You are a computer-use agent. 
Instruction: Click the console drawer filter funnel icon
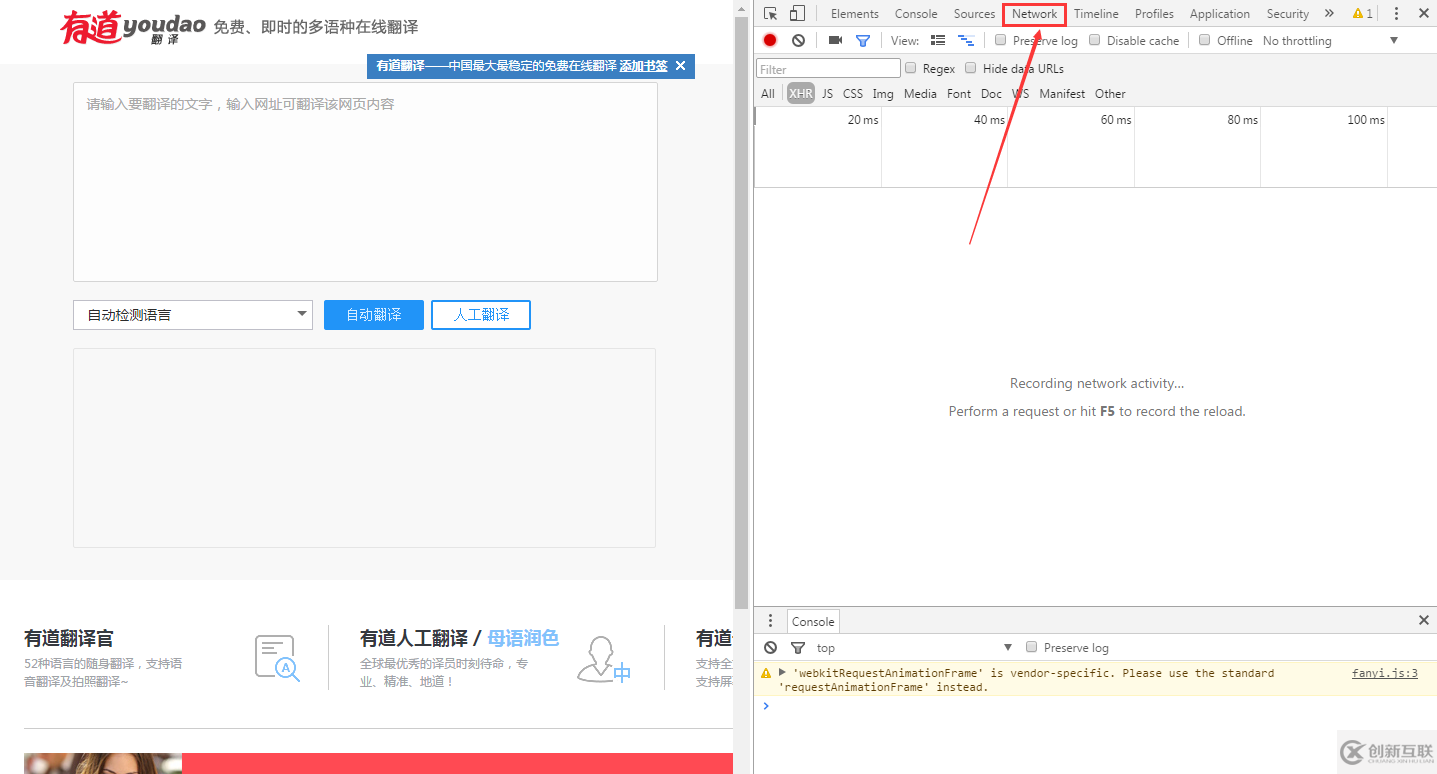coord(798,648)
